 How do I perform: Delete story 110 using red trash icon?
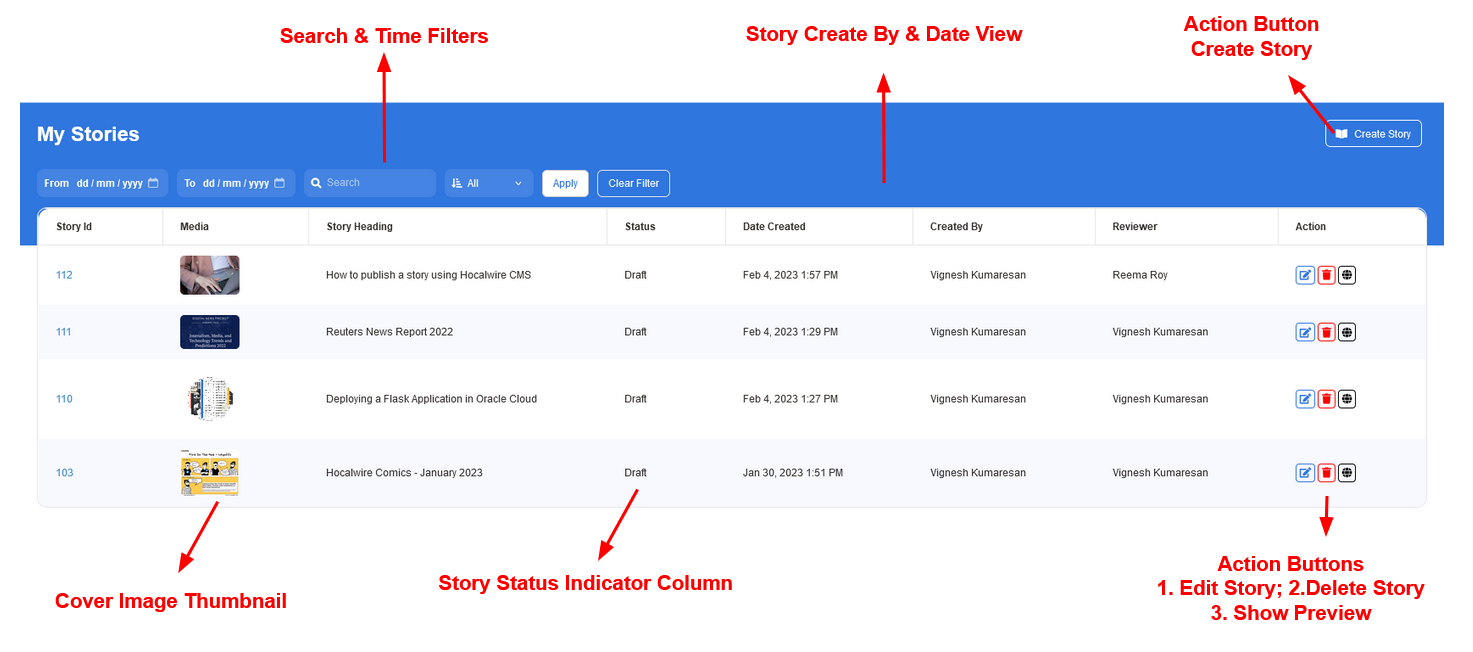click(x=1326, y=399)
